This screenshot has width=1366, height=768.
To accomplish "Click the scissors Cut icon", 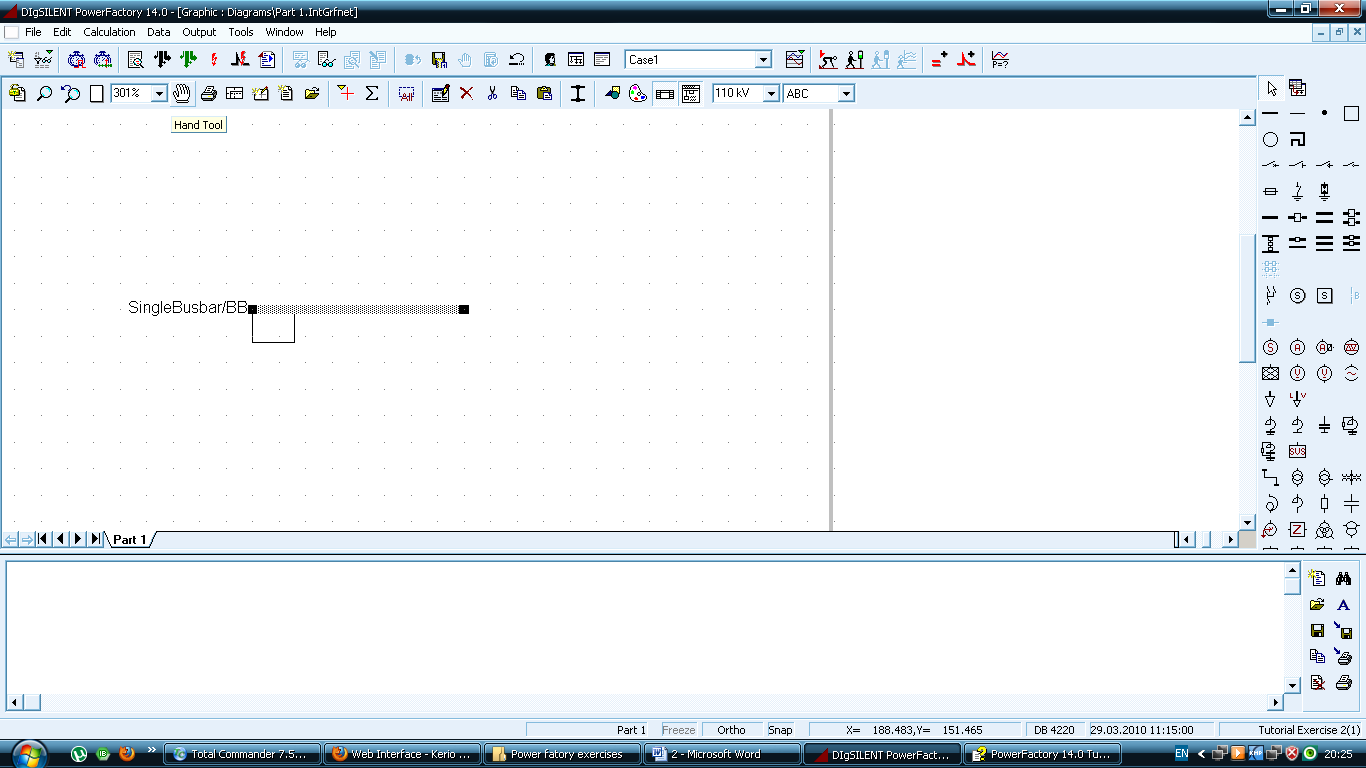I will click(492, 93).
